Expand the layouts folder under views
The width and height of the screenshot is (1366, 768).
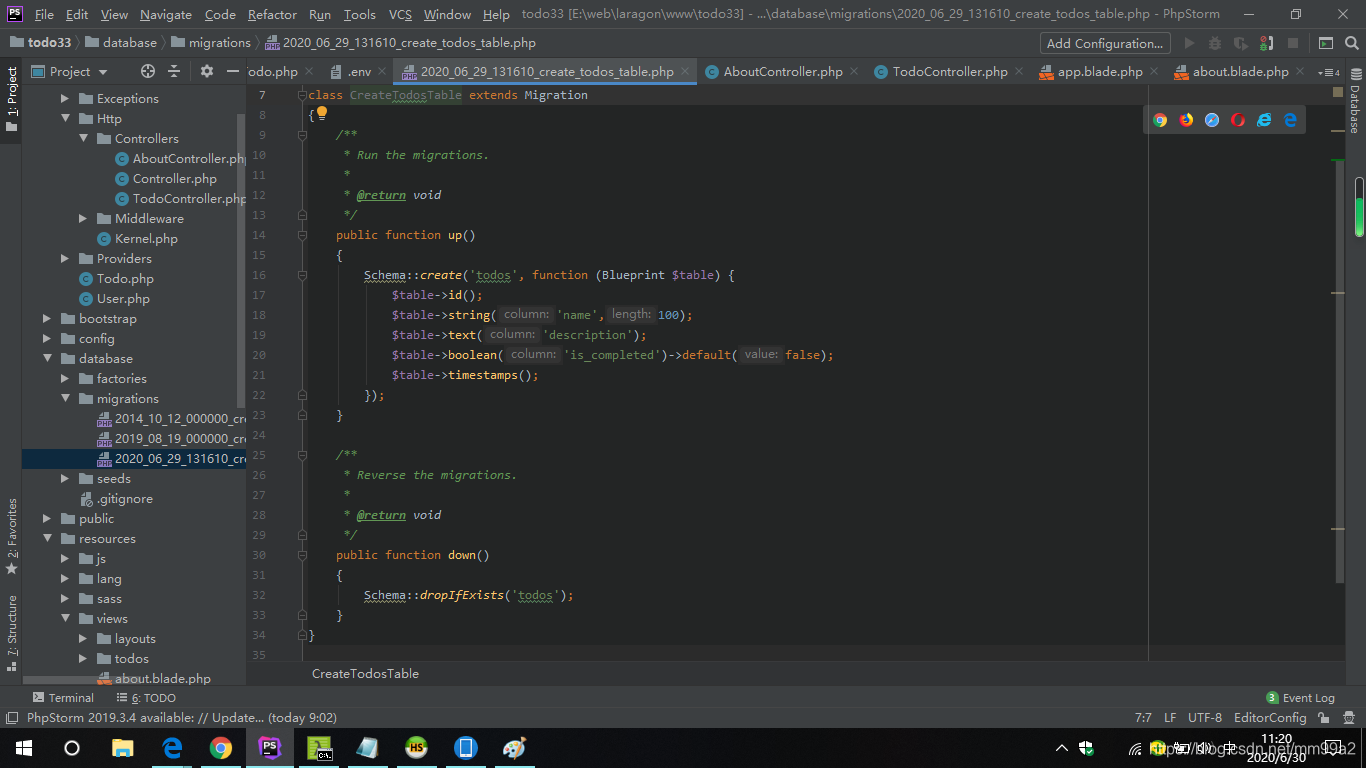click(83, 638)
